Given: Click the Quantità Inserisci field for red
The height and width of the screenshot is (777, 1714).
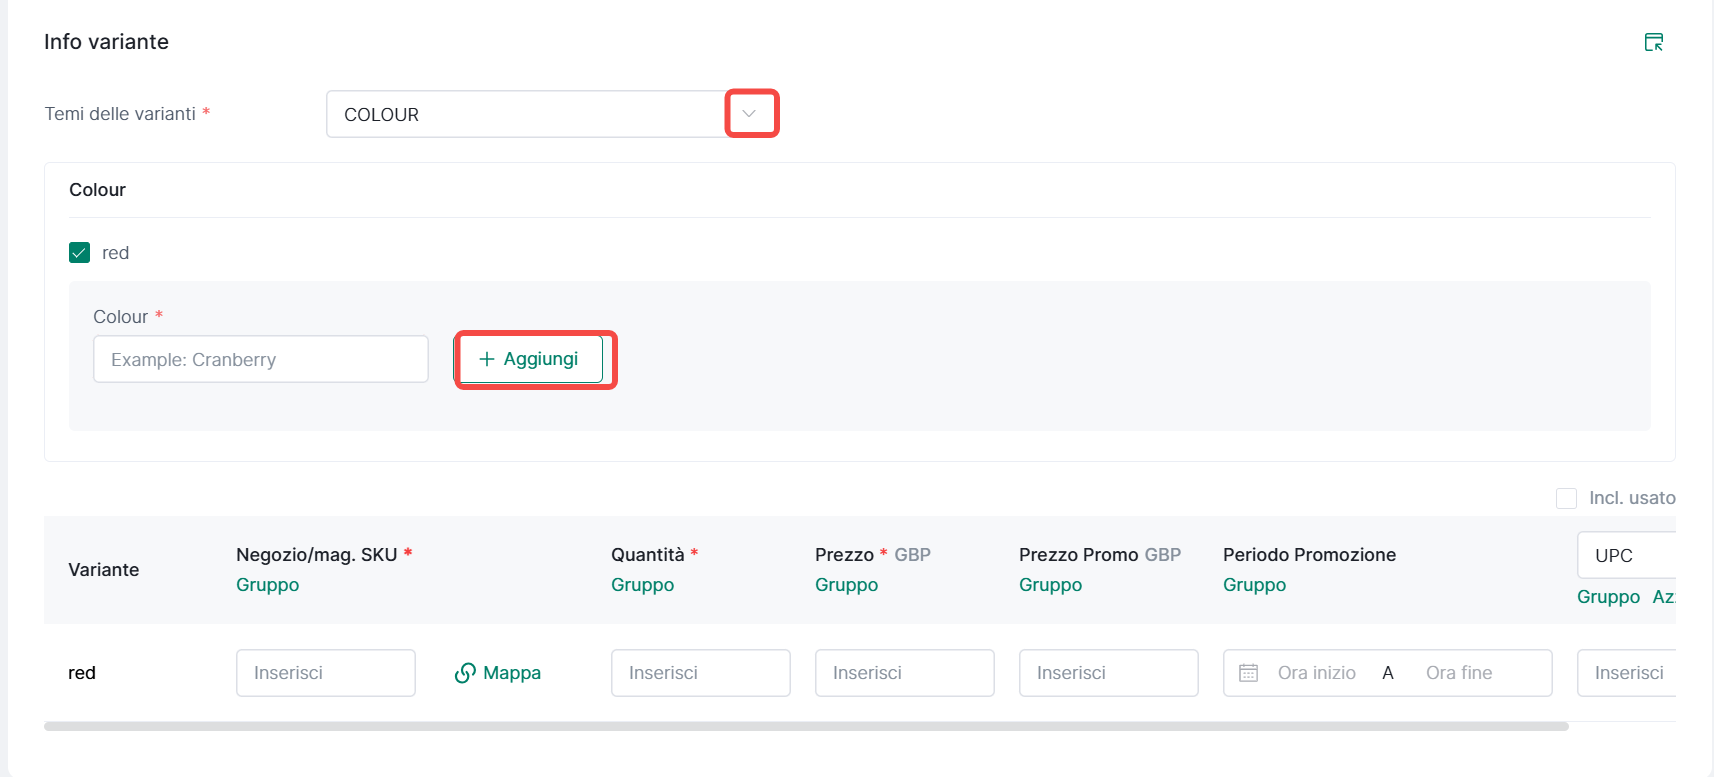Looking at the screenshot, I should click(x=700, y=673).
